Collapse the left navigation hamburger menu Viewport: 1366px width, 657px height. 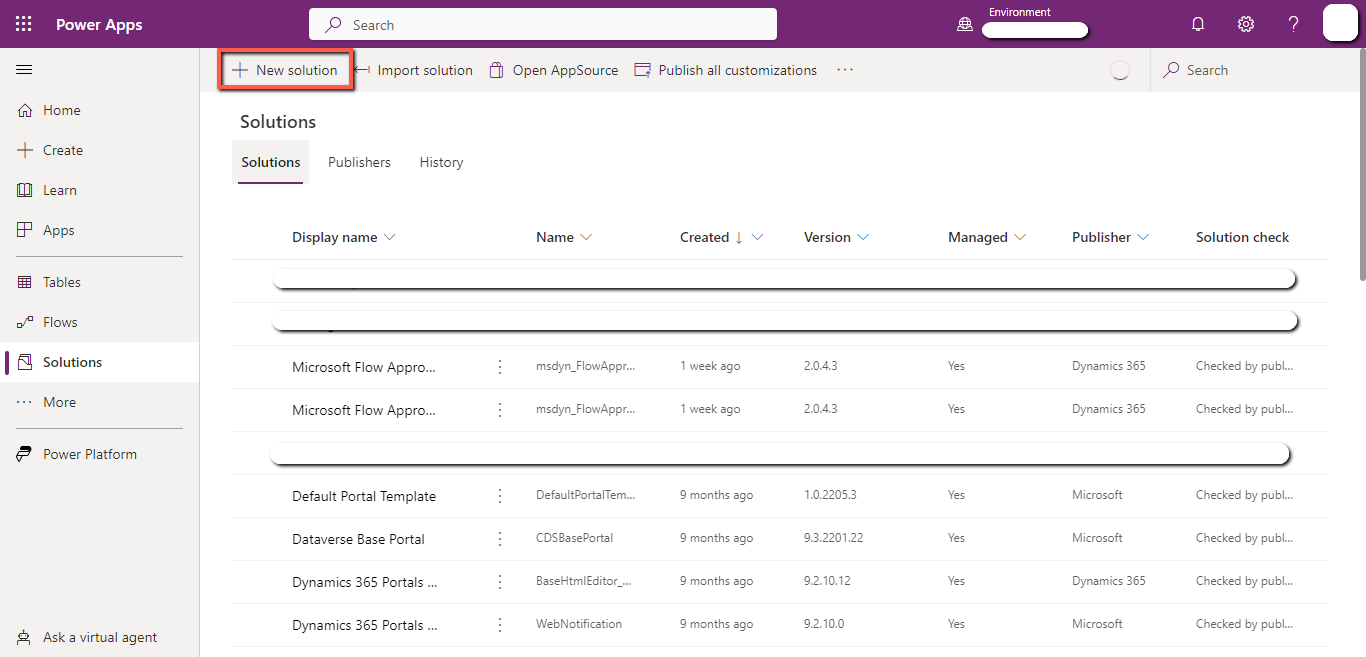click(24, 70)
